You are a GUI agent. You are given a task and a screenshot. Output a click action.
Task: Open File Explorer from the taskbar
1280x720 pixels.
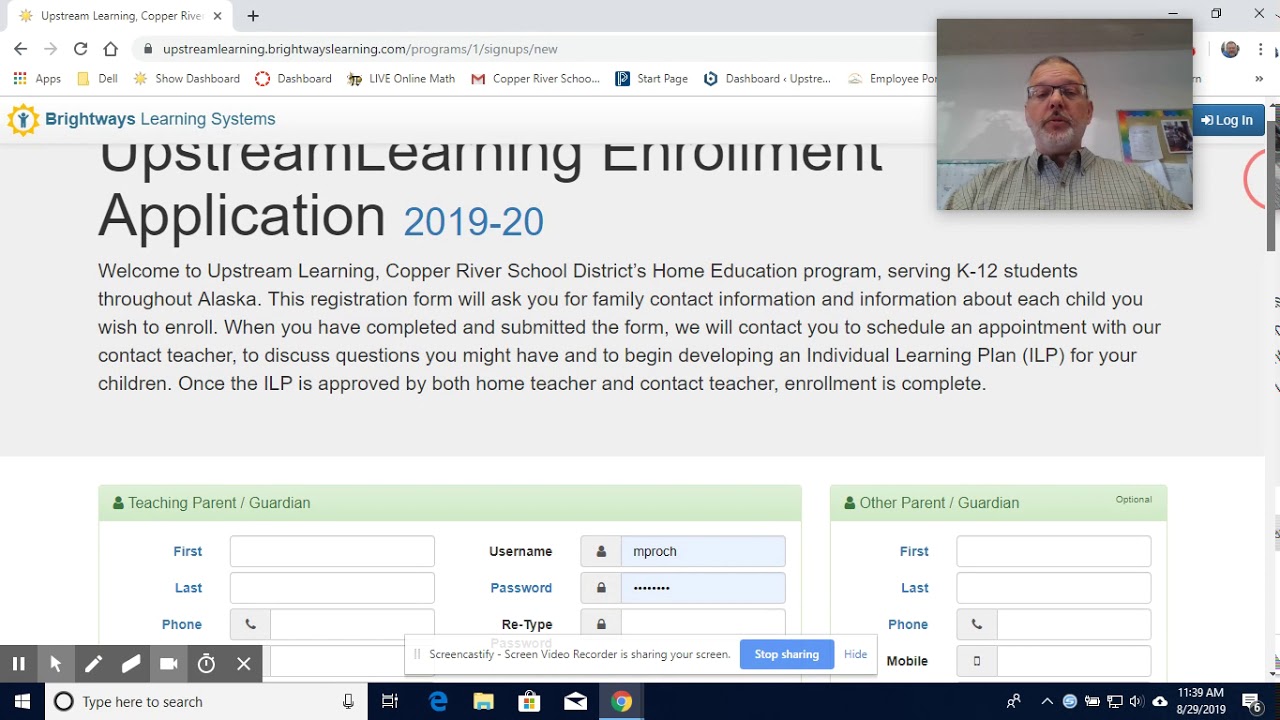coord(484,702)
